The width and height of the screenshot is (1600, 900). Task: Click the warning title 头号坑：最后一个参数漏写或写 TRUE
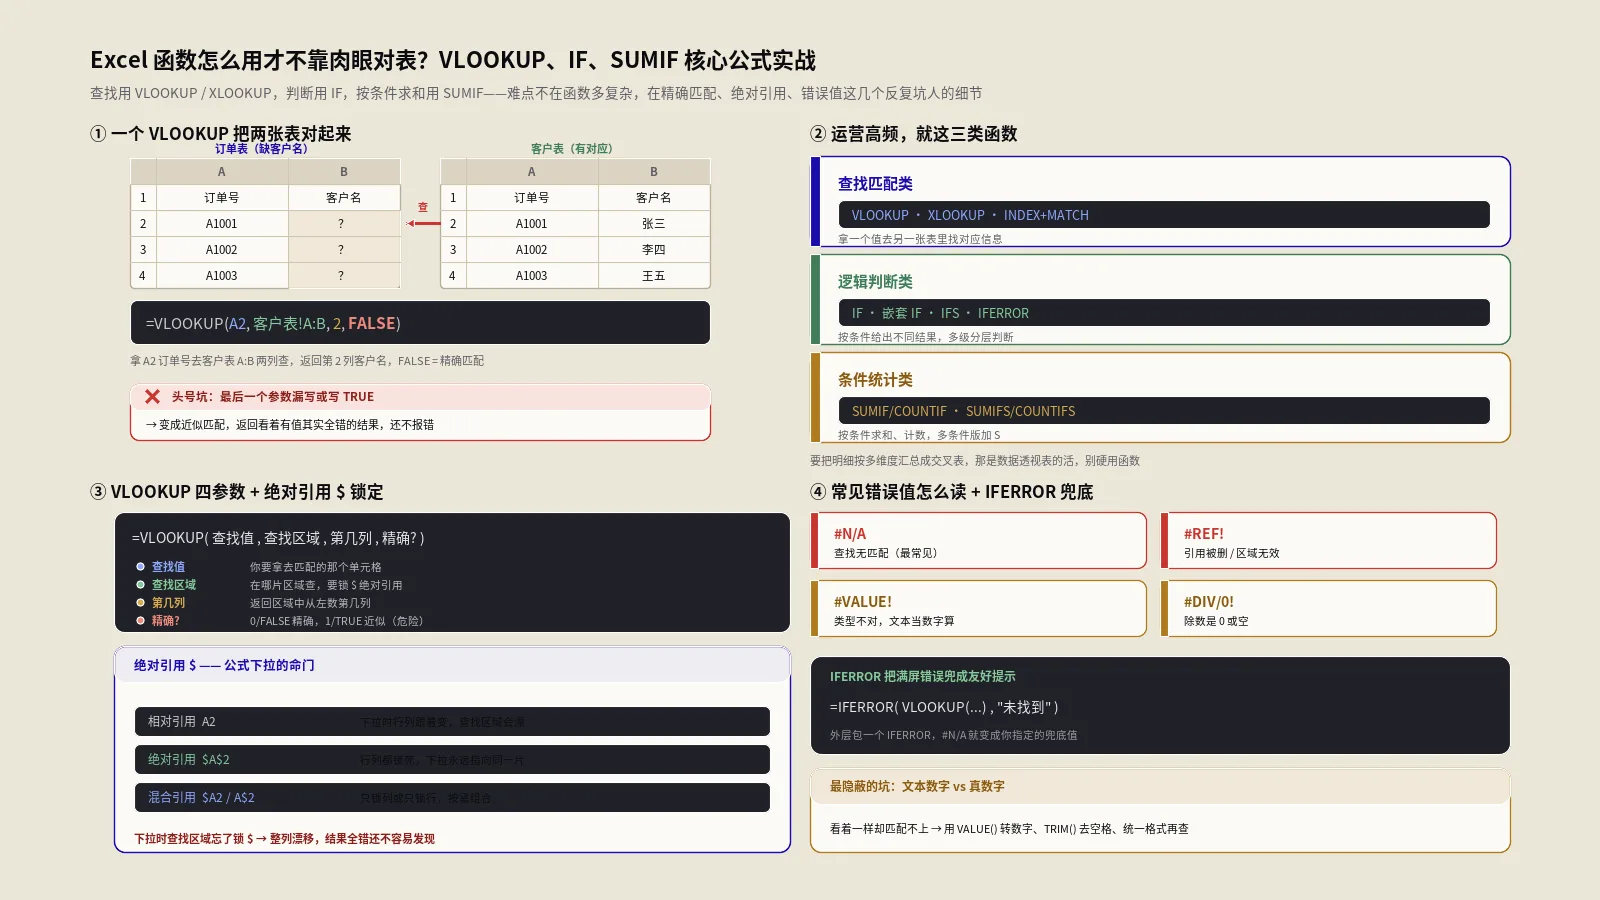272,397
